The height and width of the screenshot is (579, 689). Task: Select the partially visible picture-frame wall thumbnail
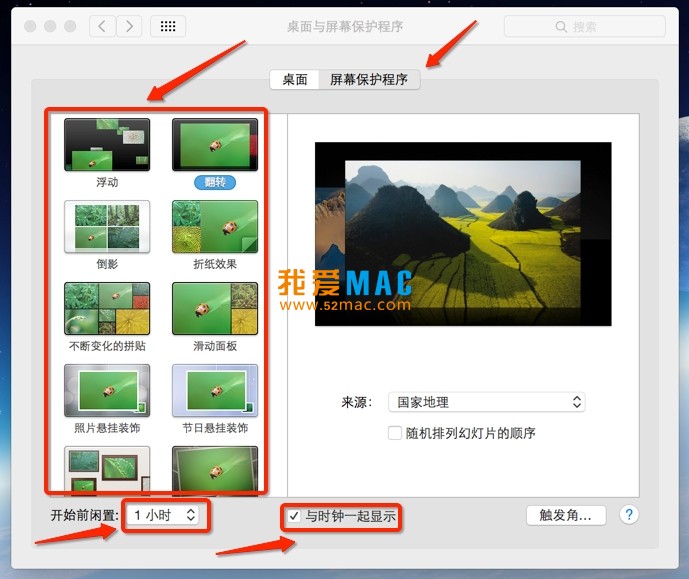pyautogui.click(x=107, y=469)
